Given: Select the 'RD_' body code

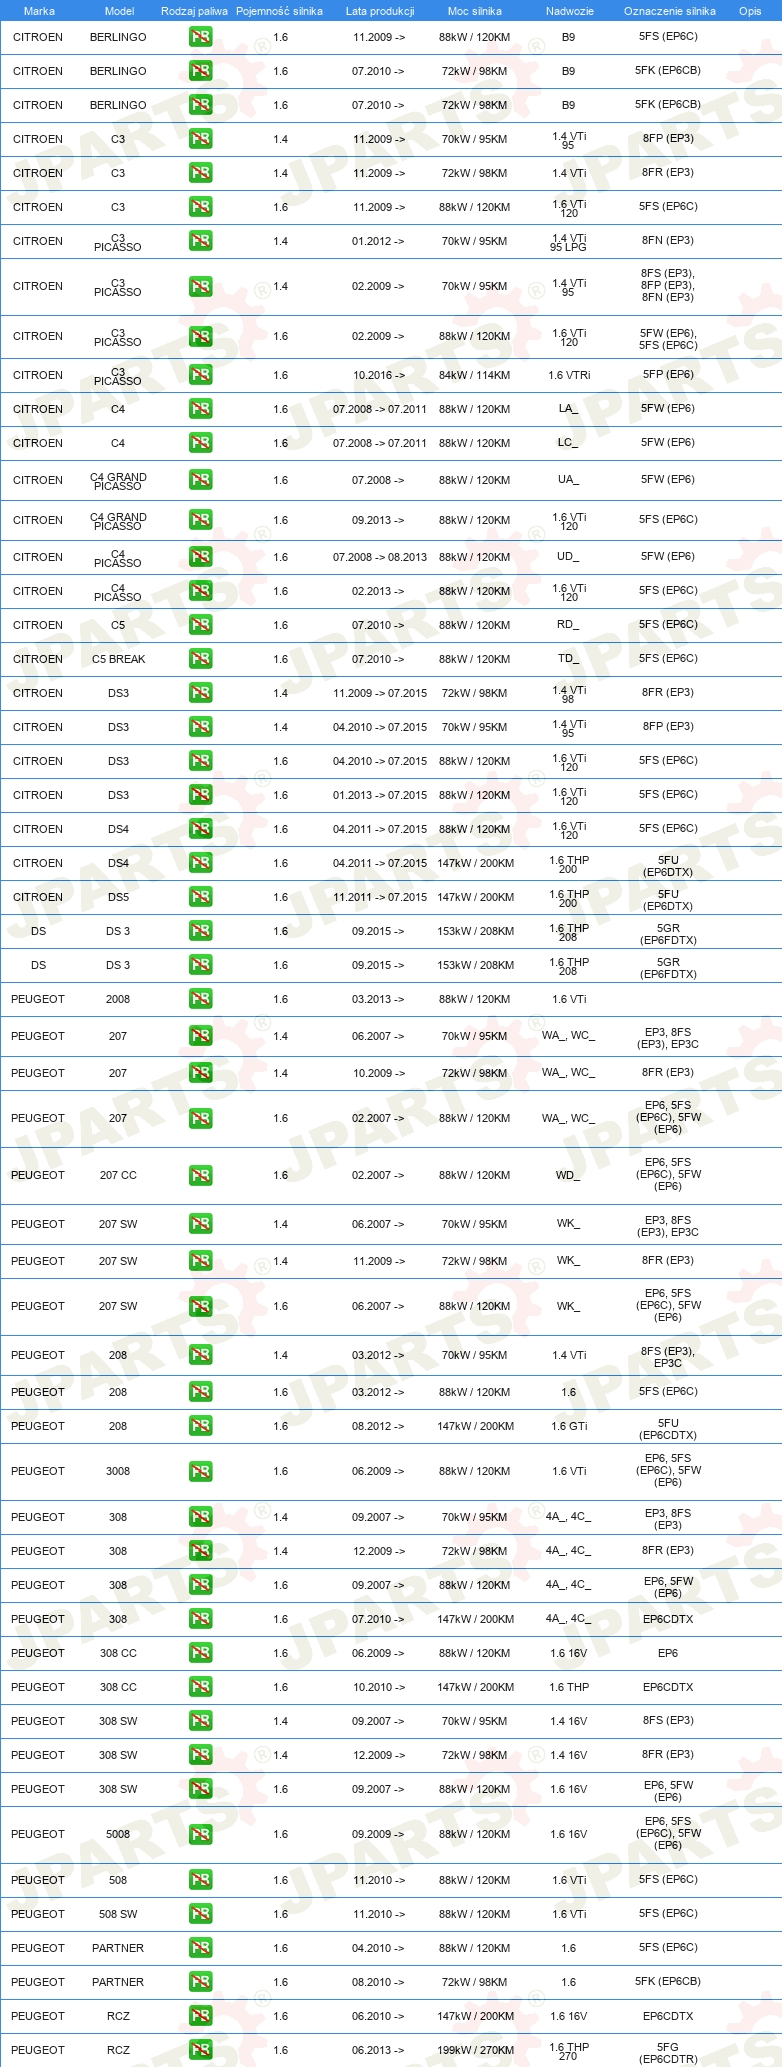Looking at the screenshot, I should coord(568,625).
